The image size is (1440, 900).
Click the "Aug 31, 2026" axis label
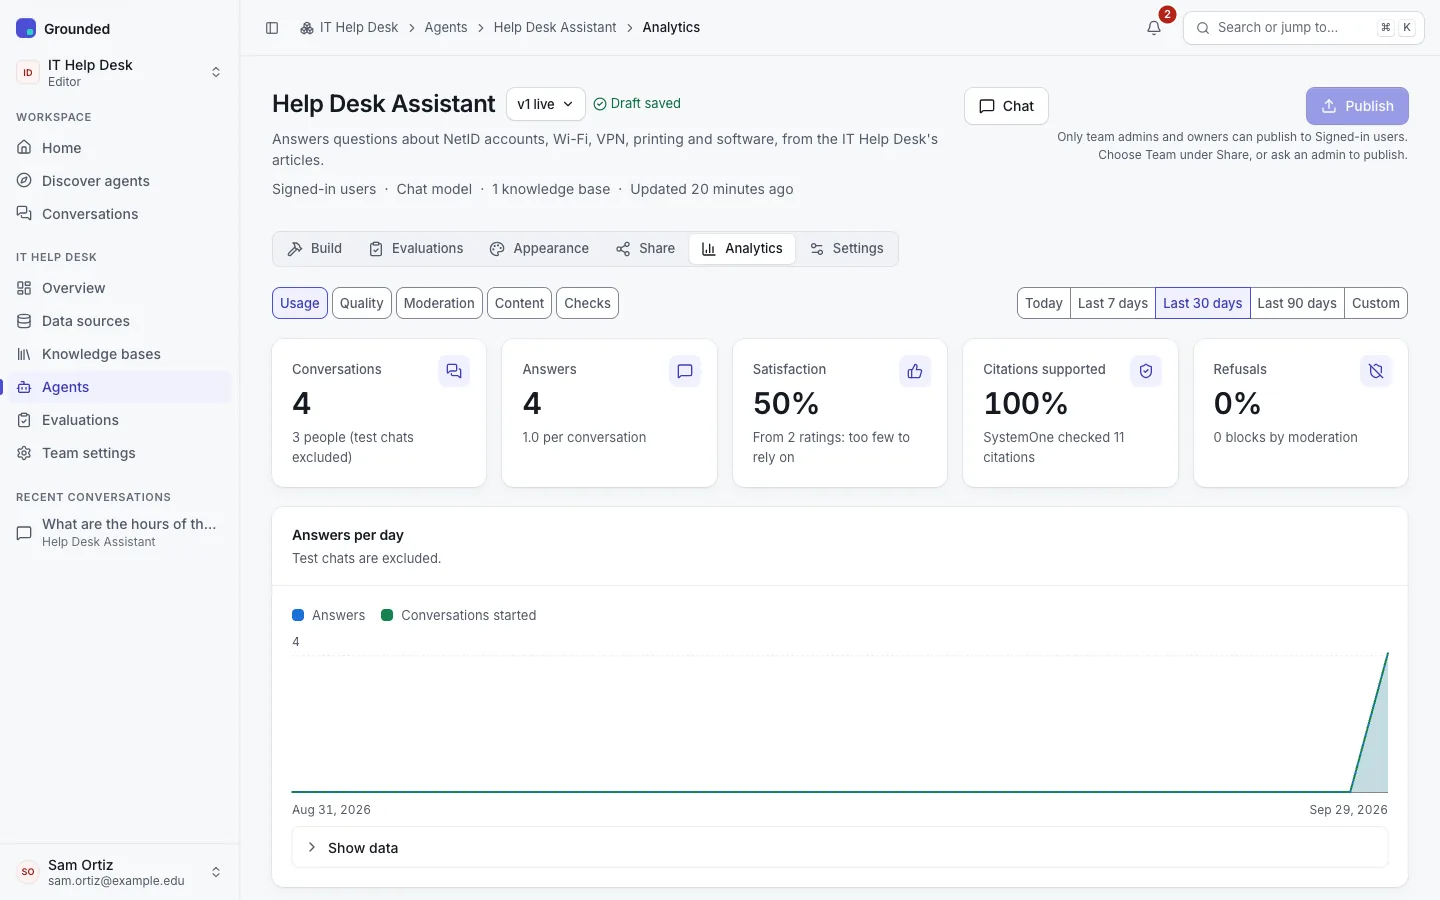pyautogui.click(x=331, y=810)
